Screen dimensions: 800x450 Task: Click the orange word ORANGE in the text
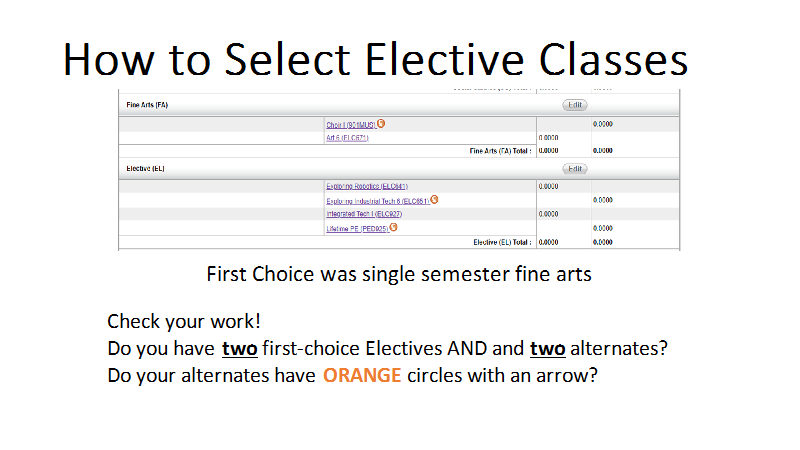[362, 376]
